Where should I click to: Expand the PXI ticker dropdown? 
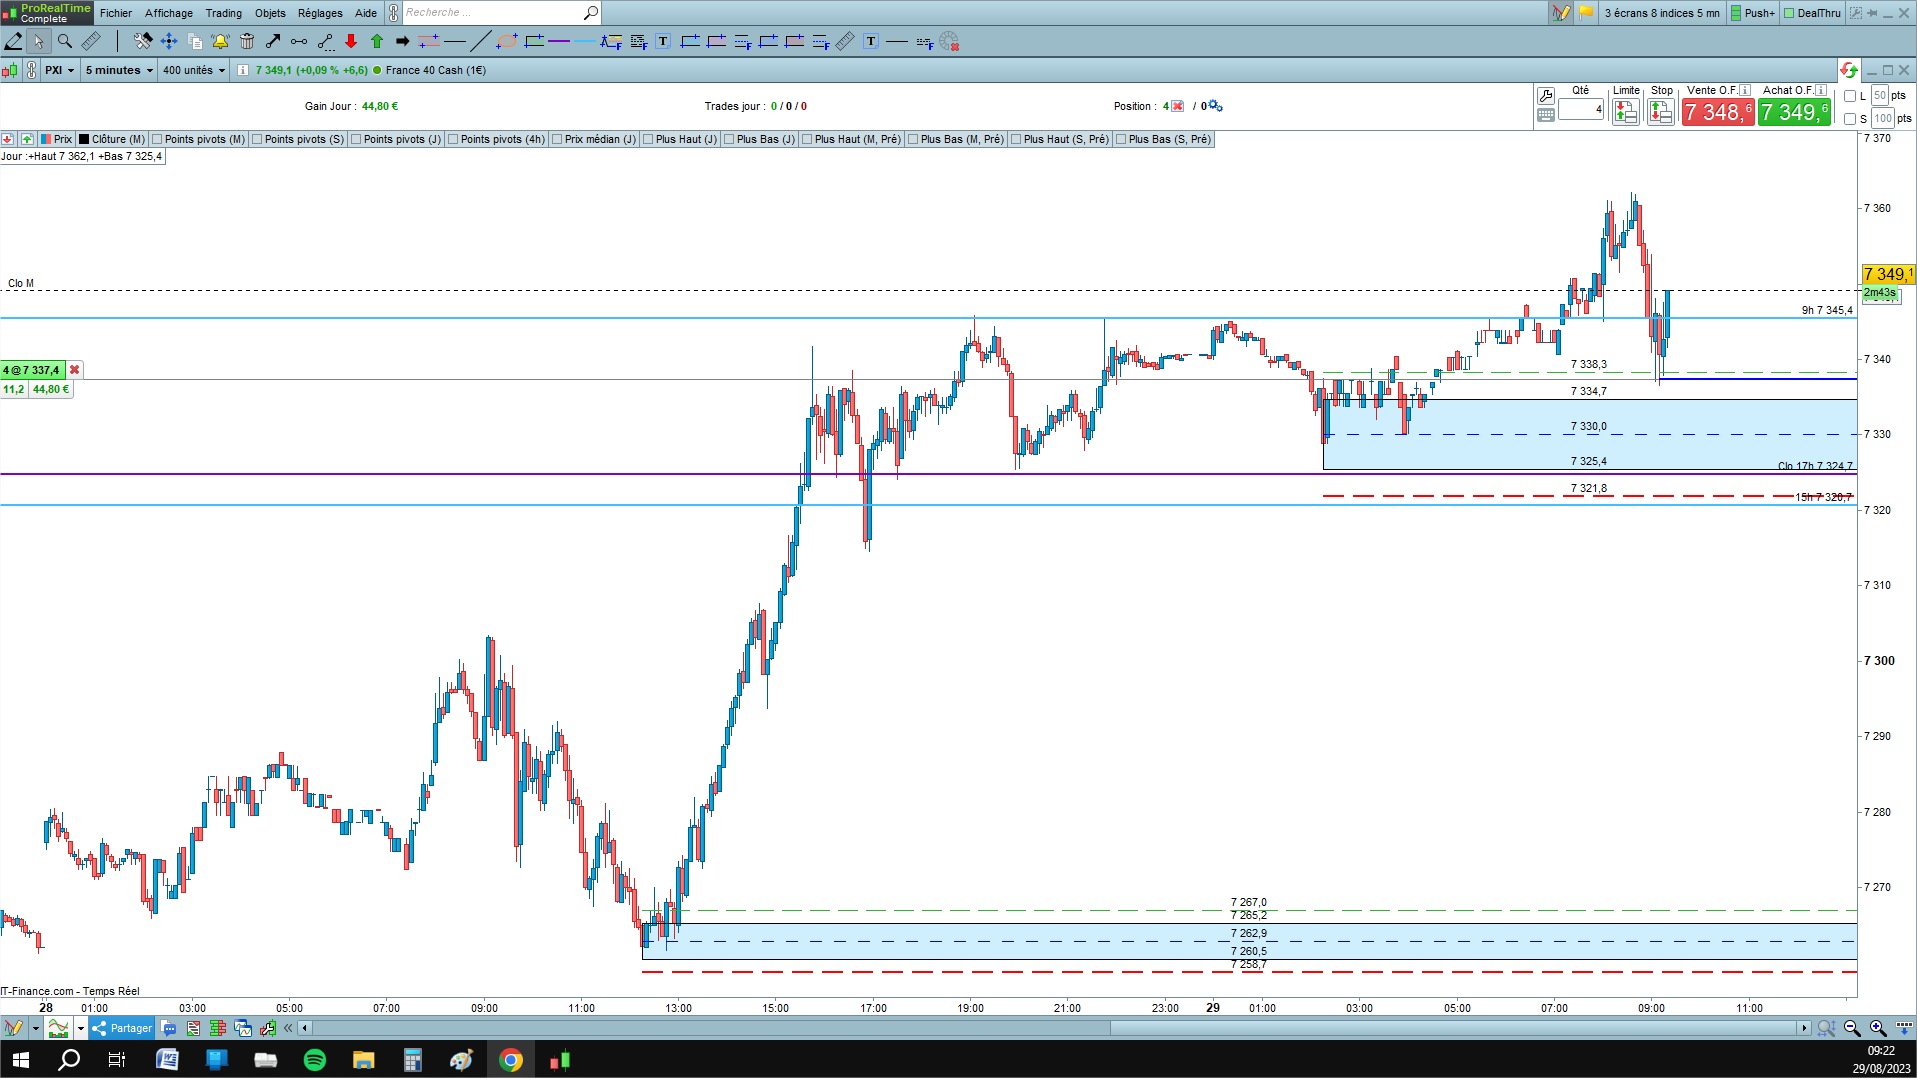click(59, 70)
